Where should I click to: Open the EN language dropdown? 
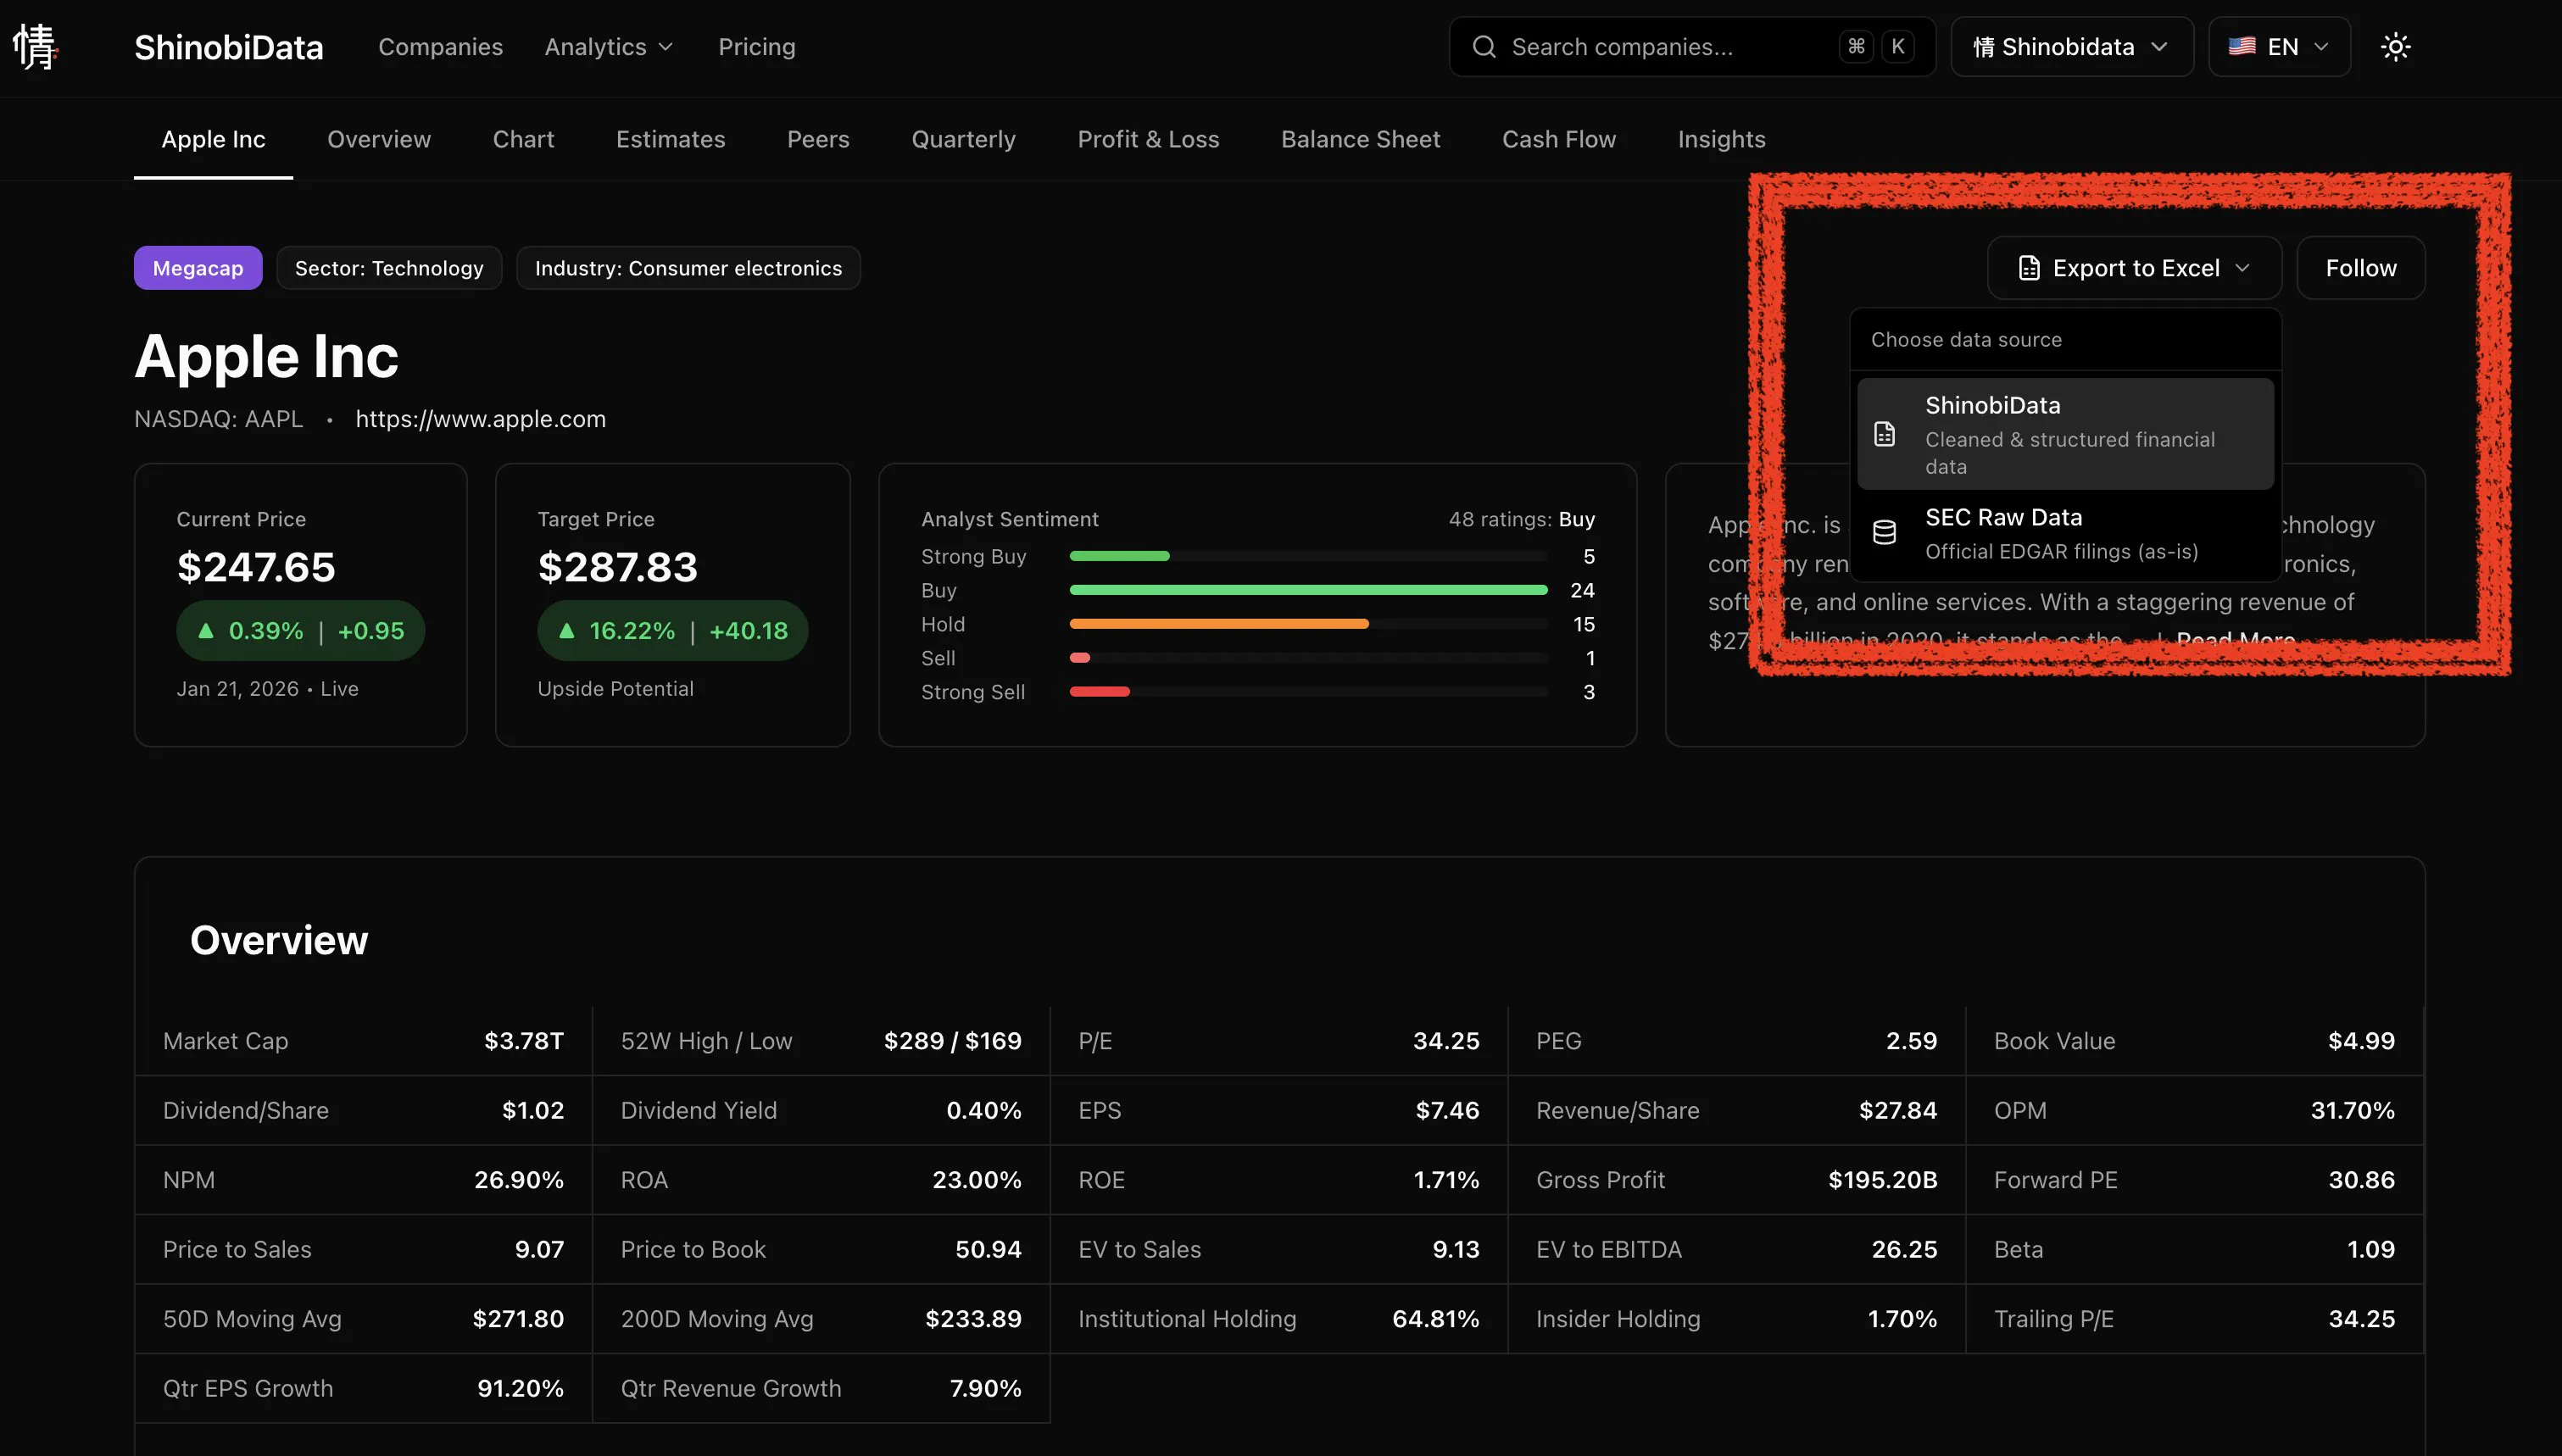pyautogui.click(x=2279, y=46)
